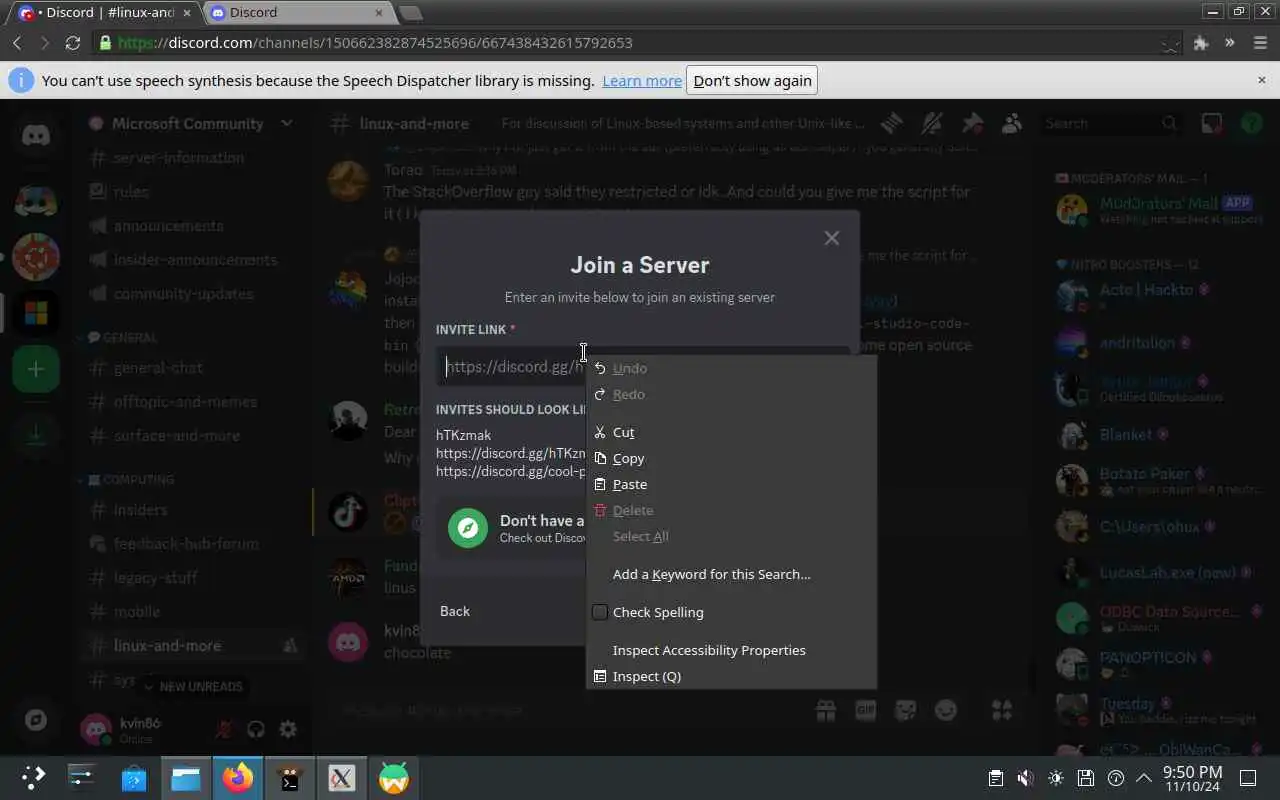Open the general-chat channel

pyautogui.click(x=193, y=368)
